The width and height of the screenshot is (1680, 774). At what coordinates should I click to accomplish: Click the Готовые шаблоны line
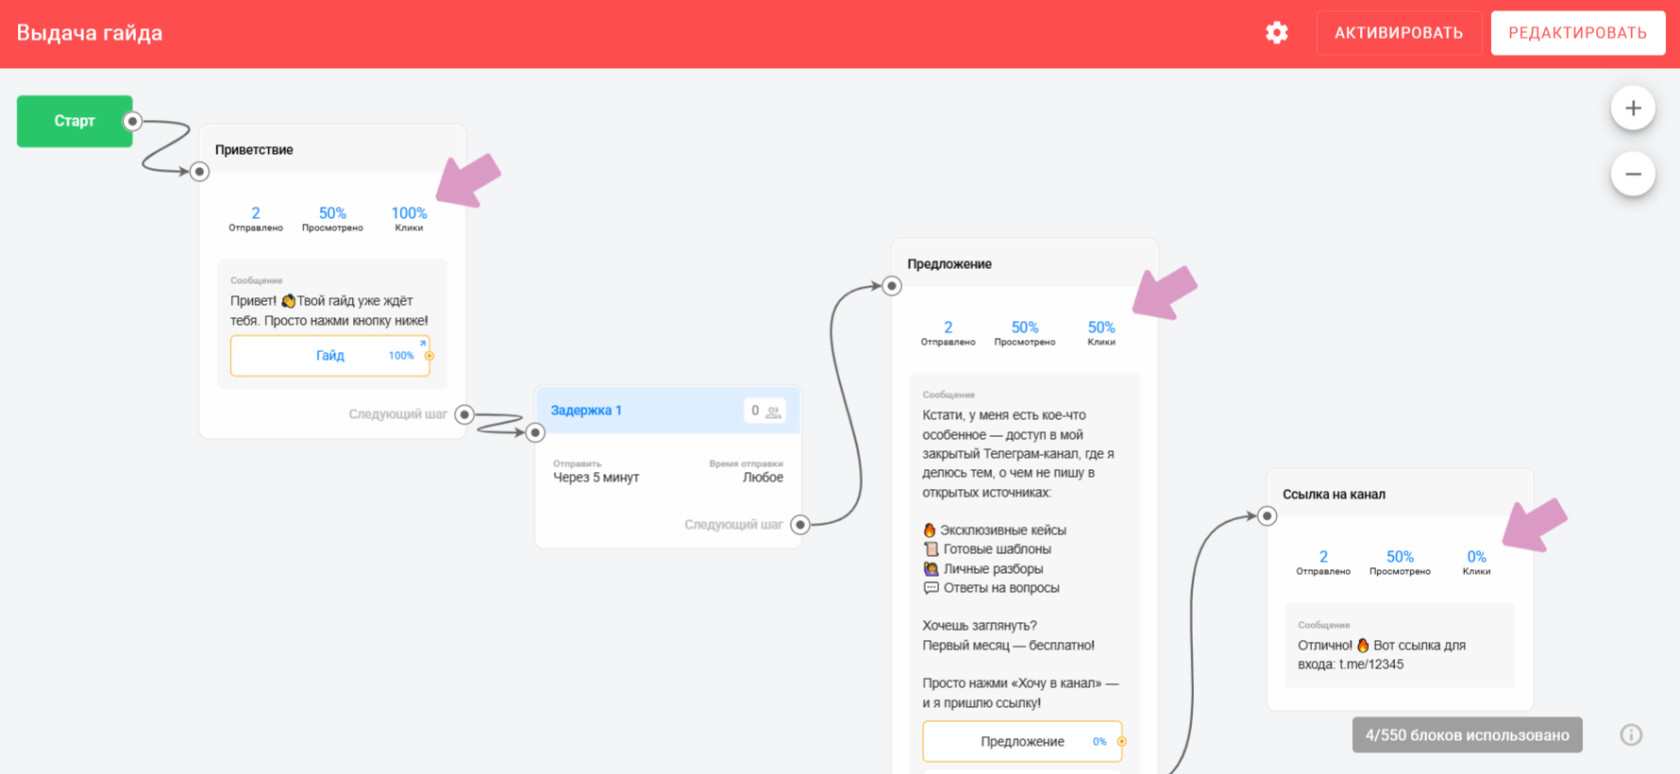pyautogui.click(x=987, y=549)
